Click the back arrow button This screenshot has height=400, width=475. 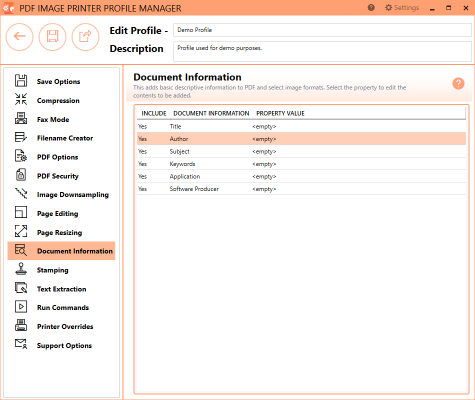point(19,36)
